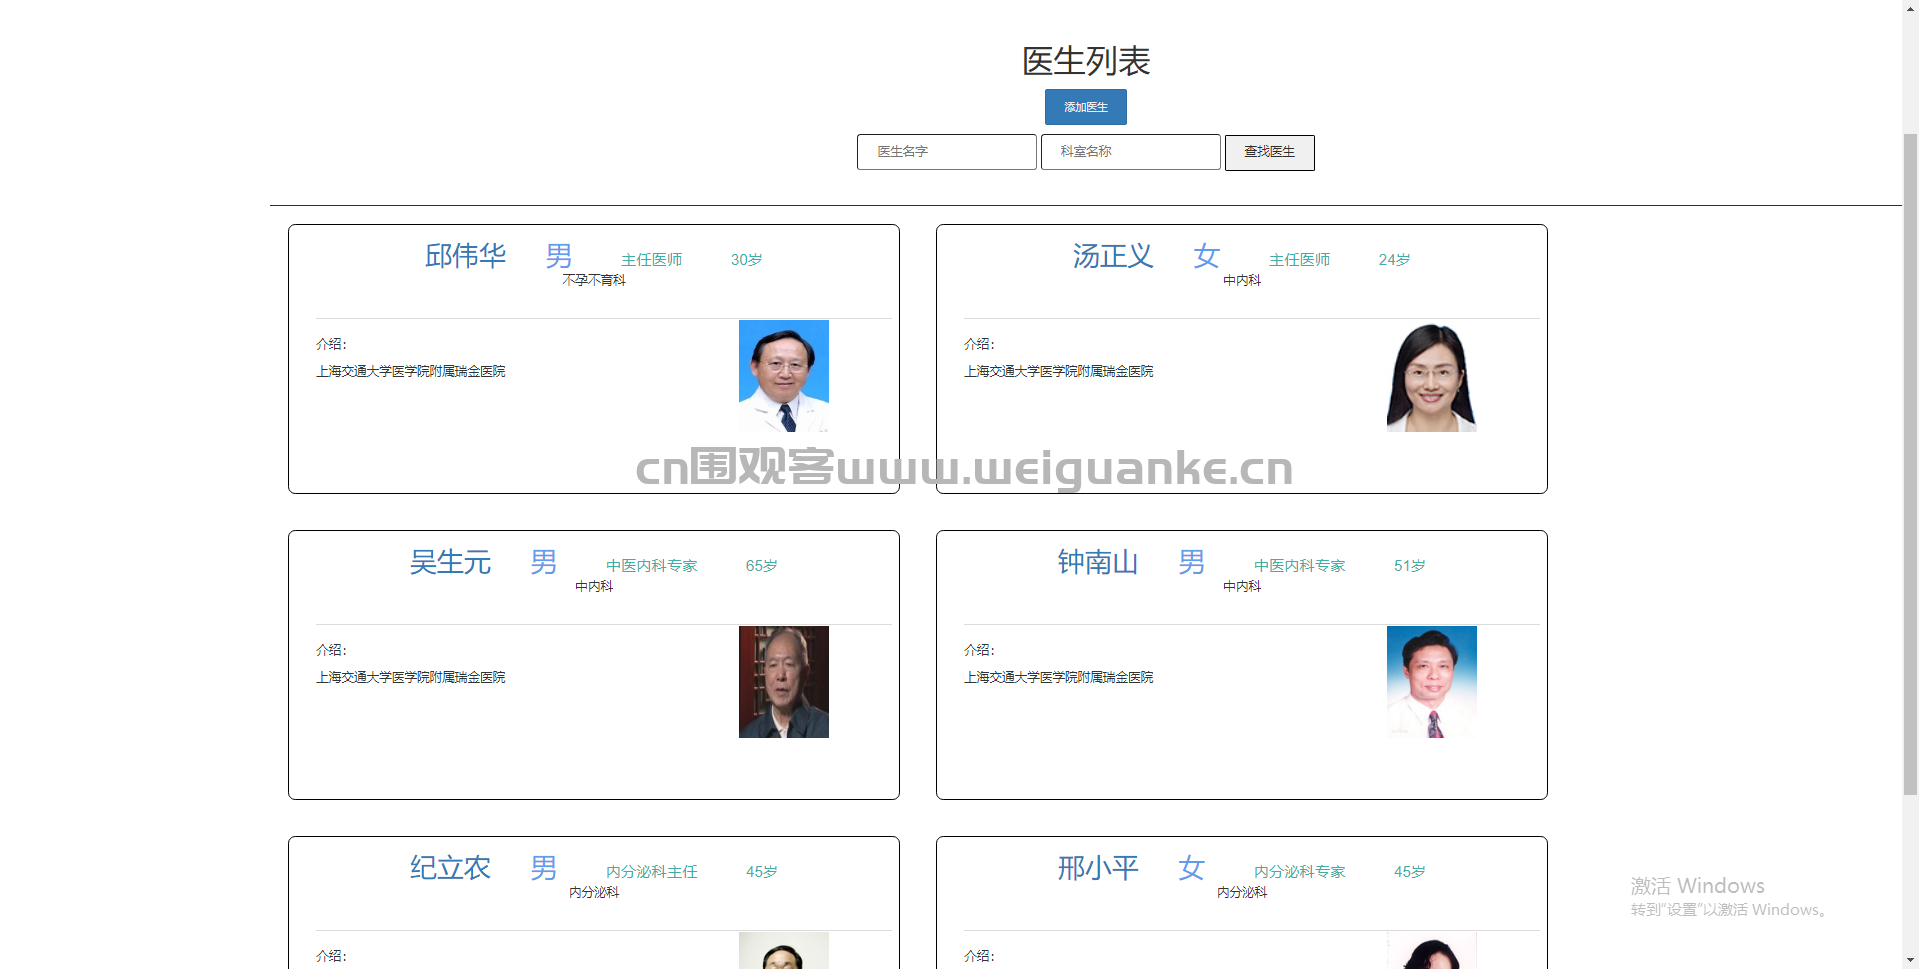
Task: Click 吴生元's portrait photo
Action: click(x=784, y=682)
